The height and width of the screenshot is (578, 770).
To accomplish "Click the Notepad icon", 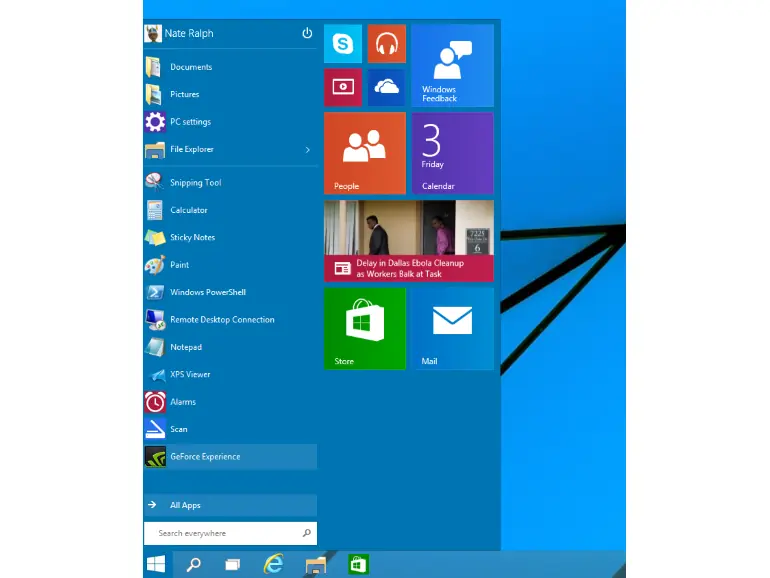I will click(x=155, y=347).
